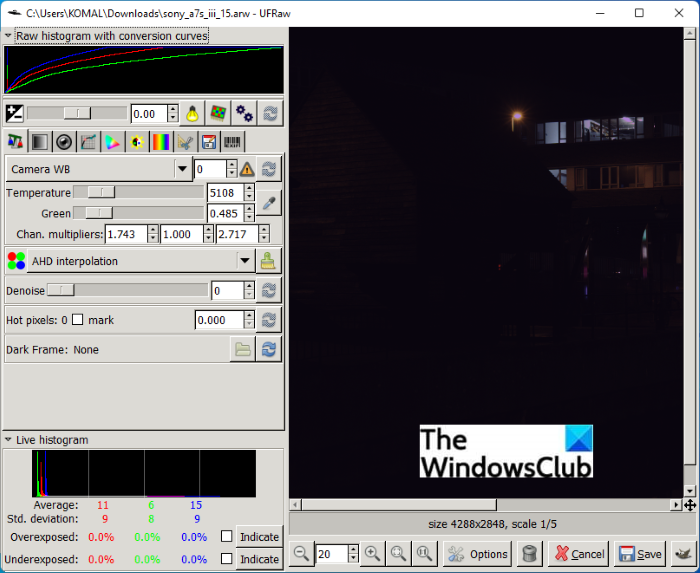
Task: Set preview zoom to 100%
Action: click(x=424, y=554)
